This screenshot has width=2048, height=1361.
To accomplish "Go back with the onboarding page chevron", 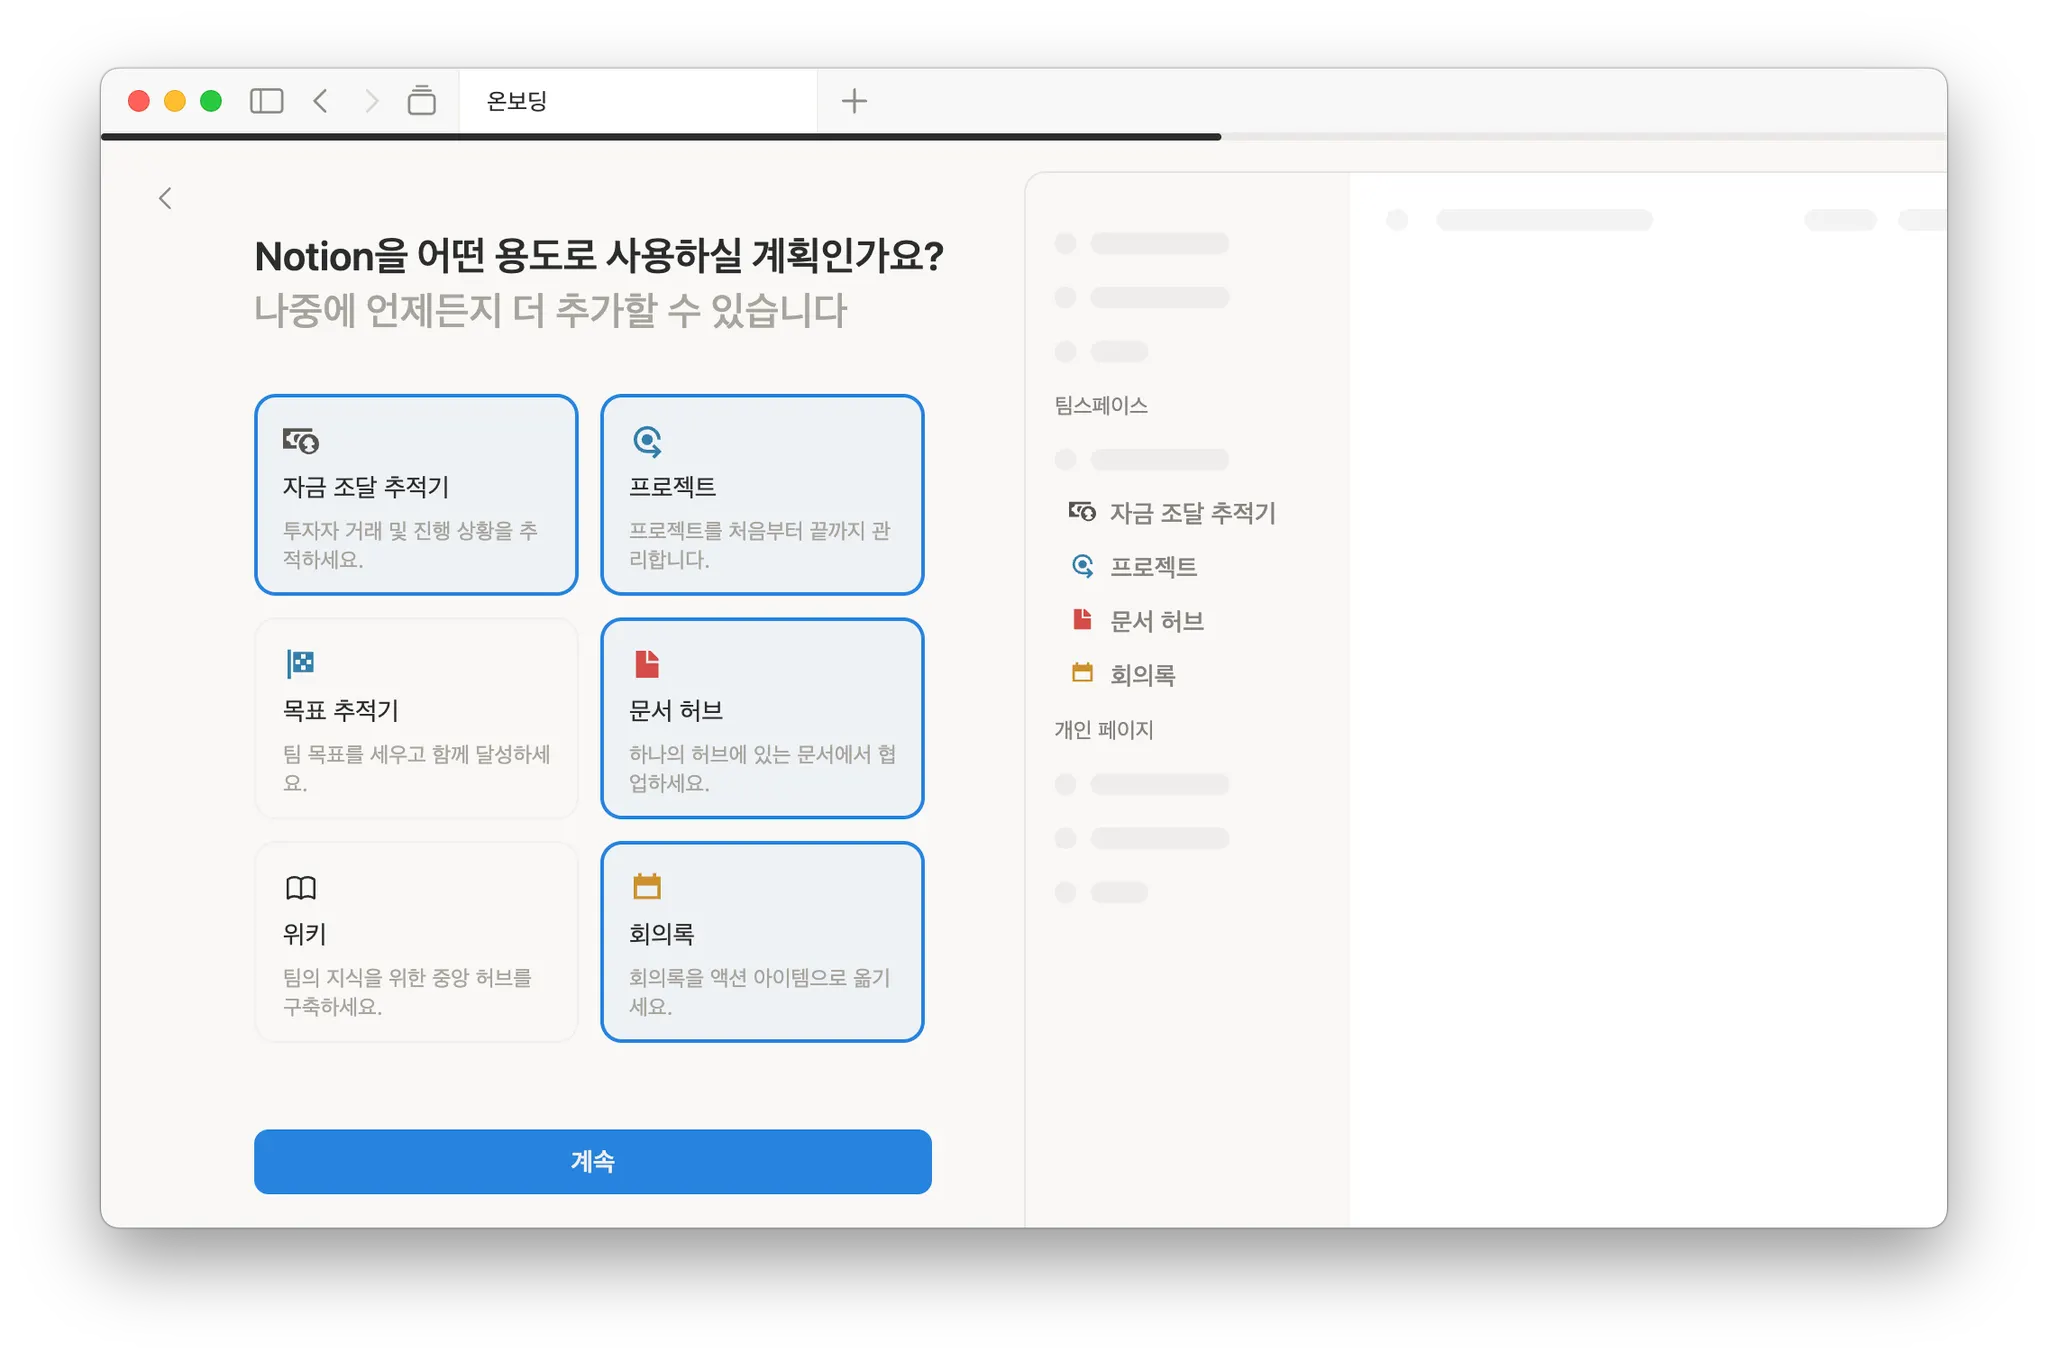I will click(166, 199).
